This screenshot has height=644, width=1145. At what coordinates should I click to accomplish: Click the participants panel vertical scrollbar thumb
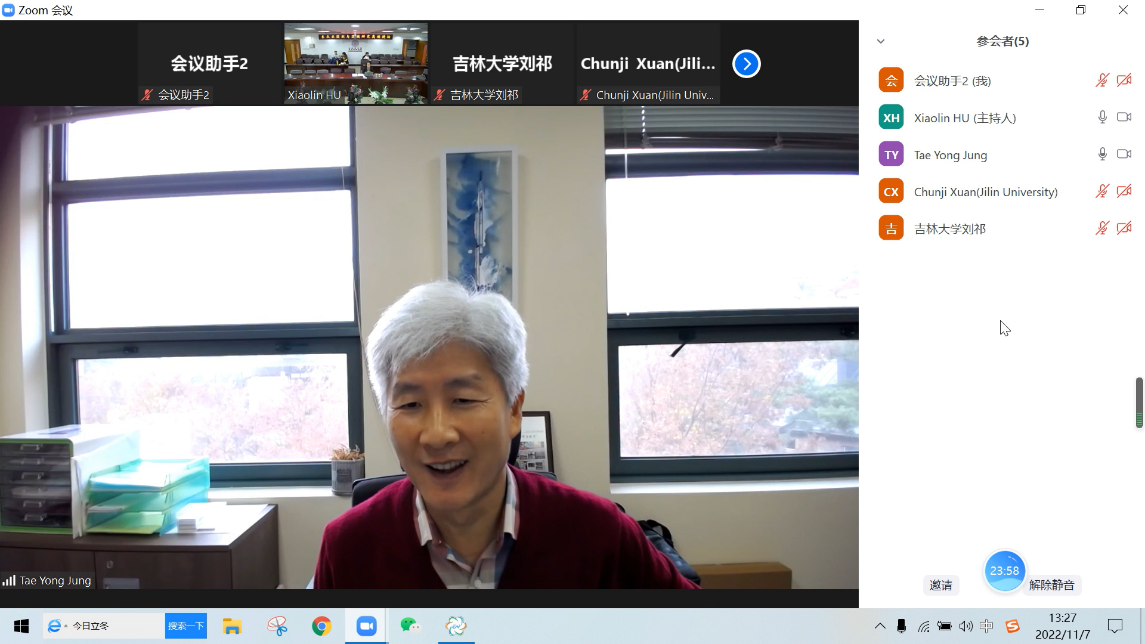pyautogui.click(x=1138, y=402)
